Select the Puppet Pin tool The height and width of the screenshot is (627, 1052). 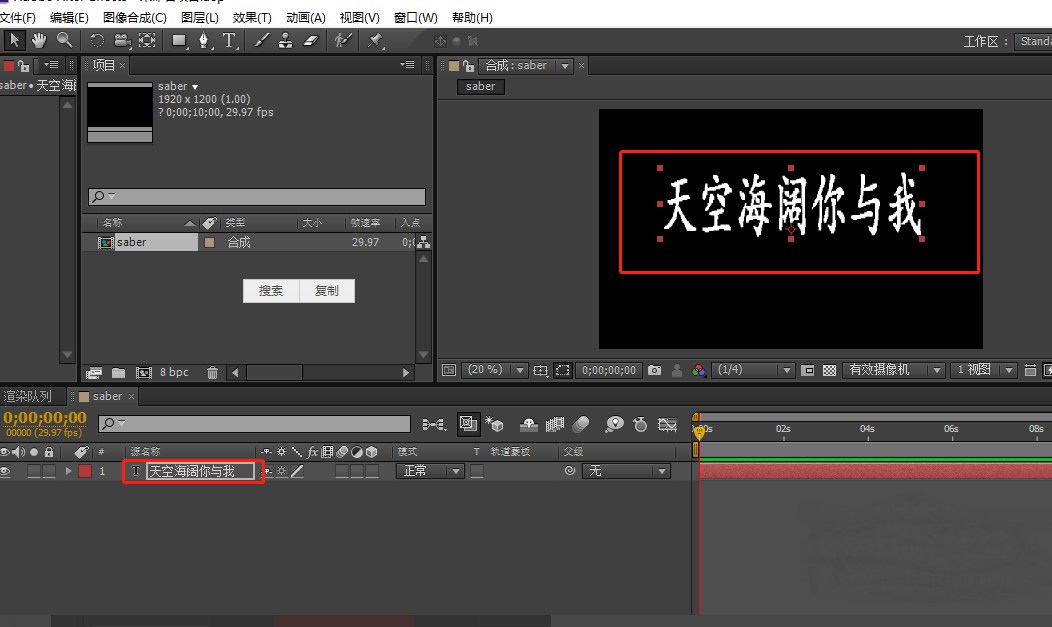point(374,40)
